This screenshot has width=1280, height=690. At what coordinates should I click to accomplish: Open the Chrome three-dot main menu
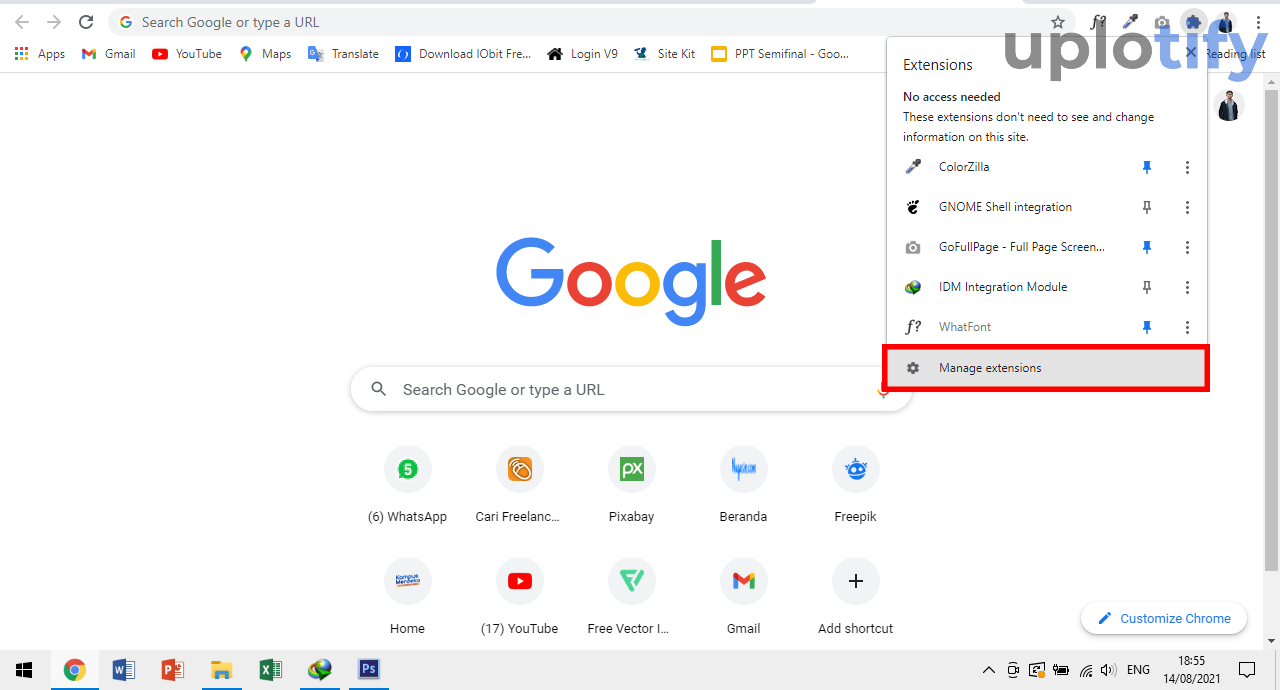coord(1258,22)
